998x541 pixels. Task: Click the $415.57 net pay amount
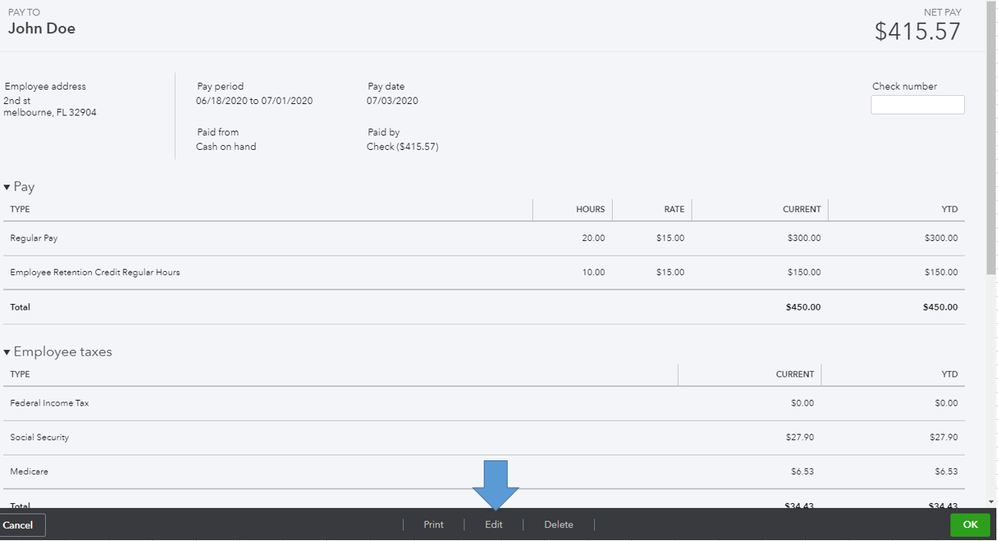(917, 31)
